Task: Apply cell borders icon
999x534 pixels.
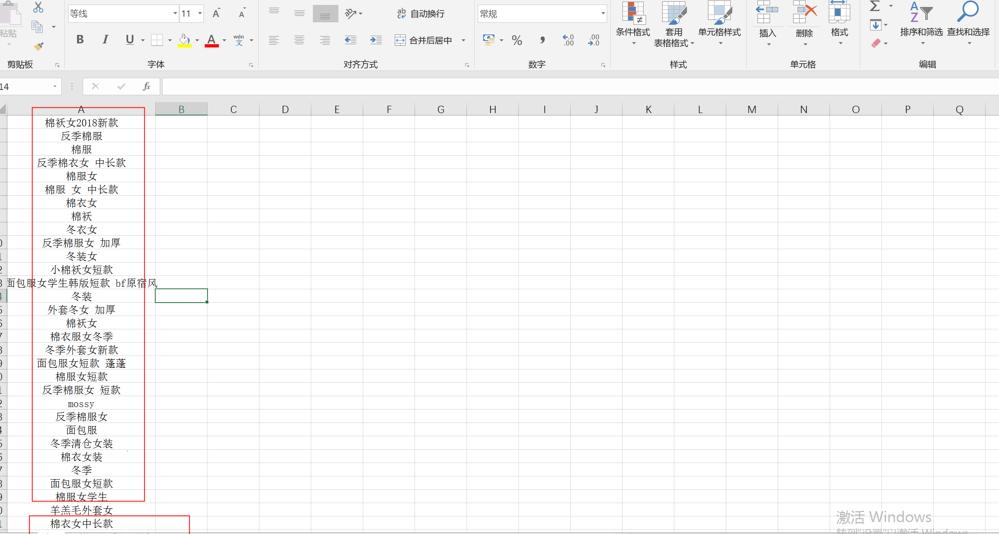Action: click(157, 40)
